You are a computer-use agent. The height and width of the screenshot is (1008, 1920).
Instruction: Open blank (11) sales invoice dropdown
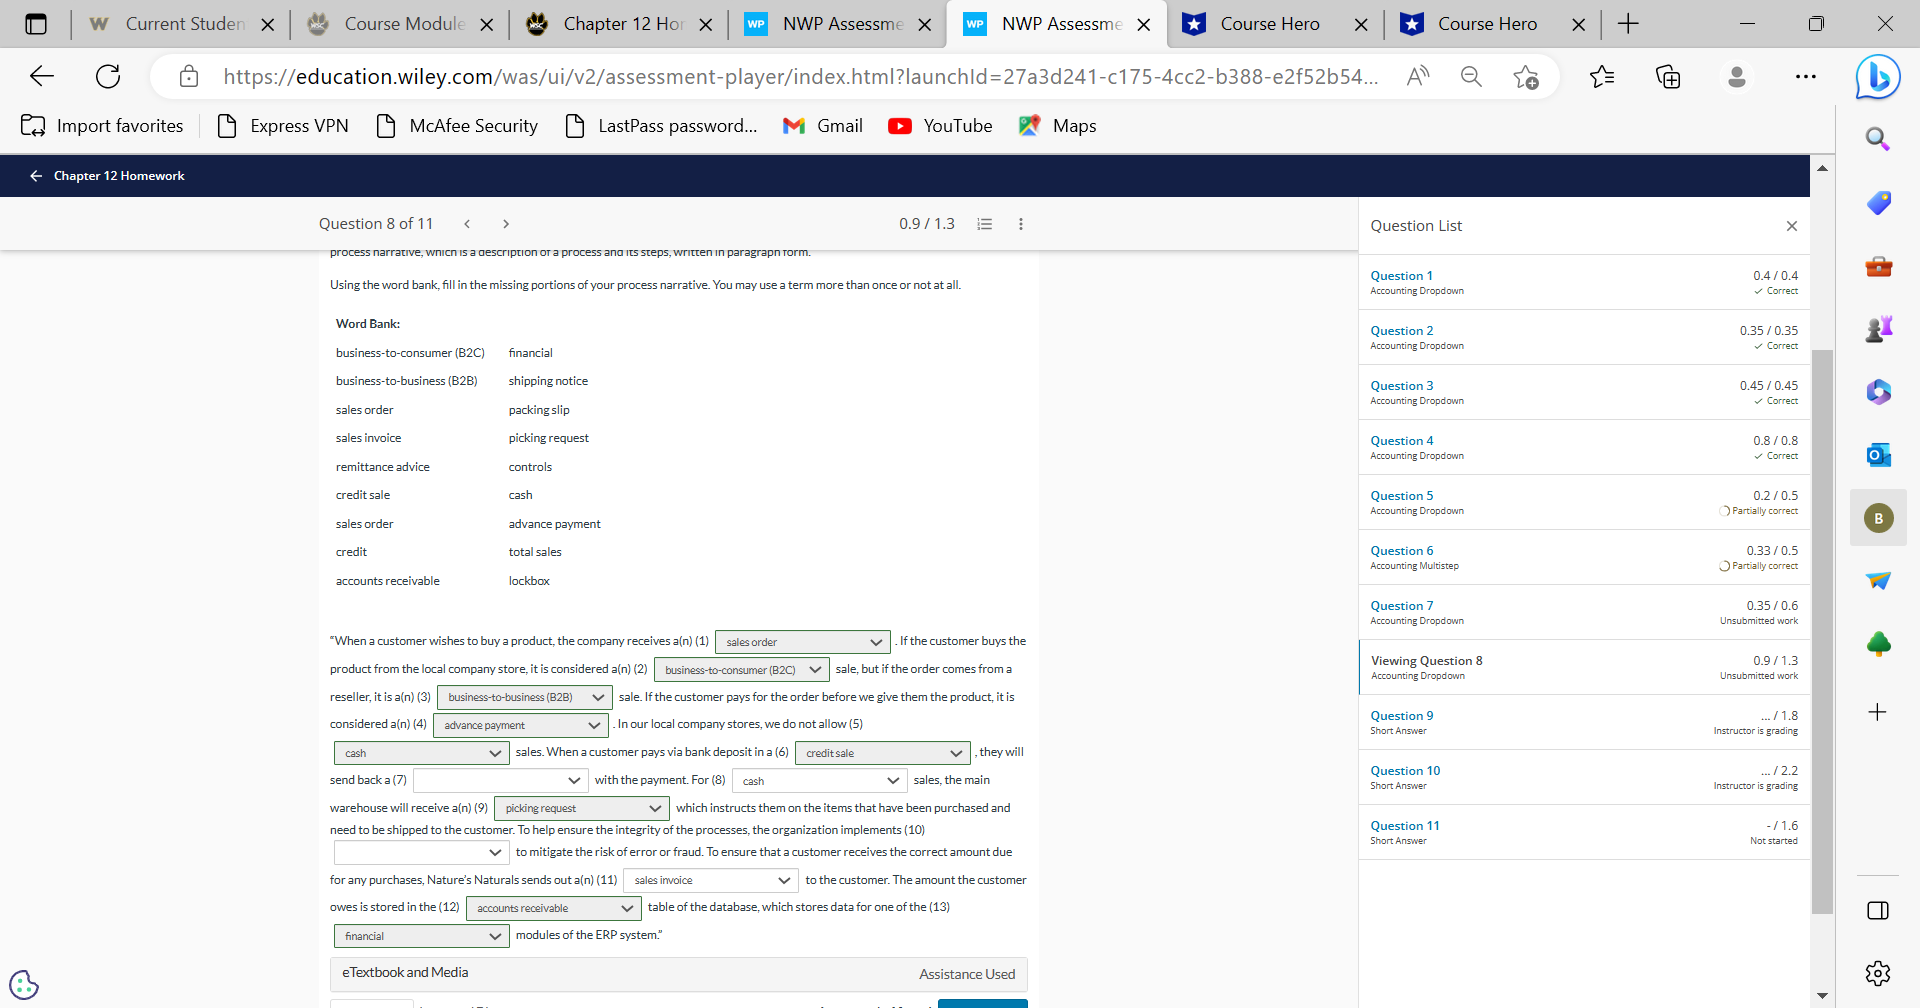coord(711,880)
